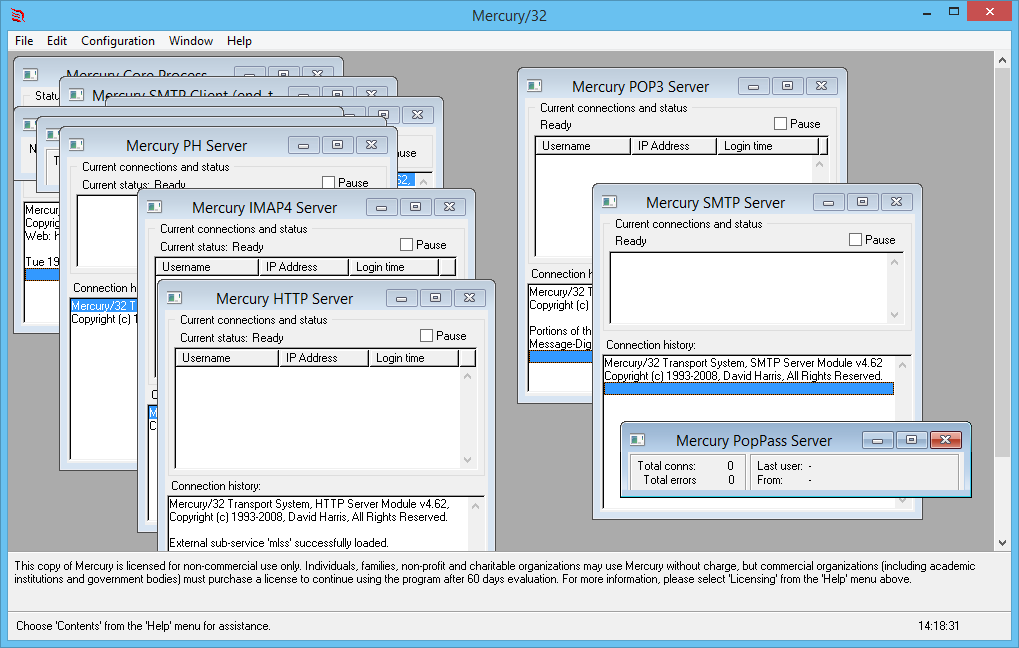Click the Mercury Core Process window icon
The width and height of the screenshot is (1019, 648).
pos(31,74)
